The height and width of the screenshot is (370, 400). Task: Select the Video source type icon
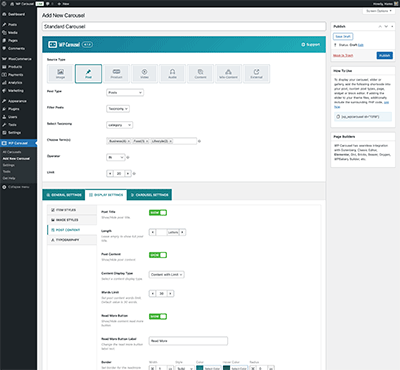(144, 74)
